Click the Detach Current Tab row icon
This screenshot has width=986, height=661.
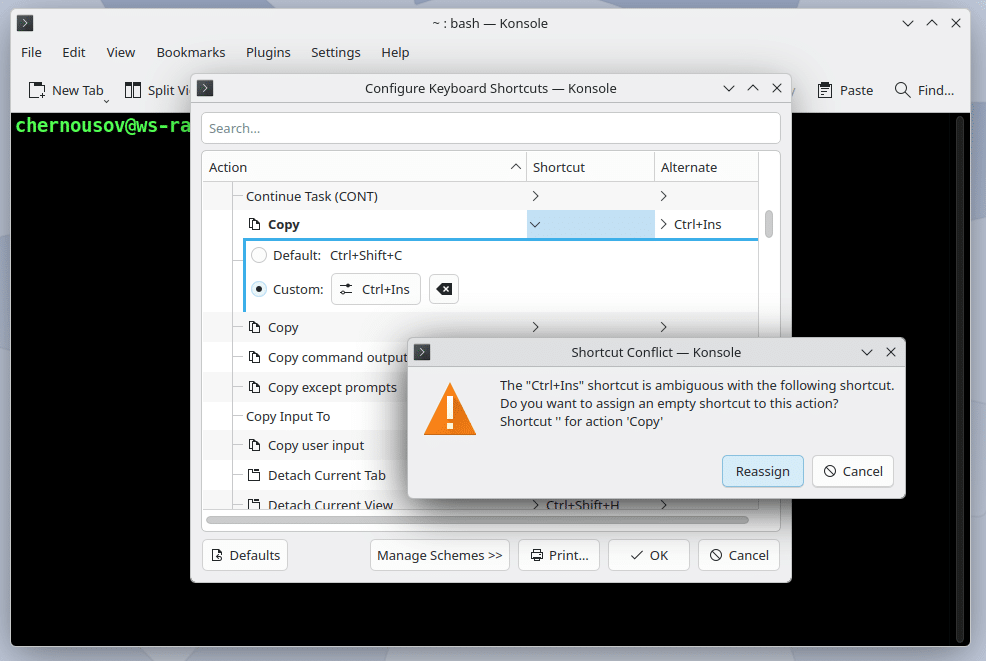click(254, 475)
